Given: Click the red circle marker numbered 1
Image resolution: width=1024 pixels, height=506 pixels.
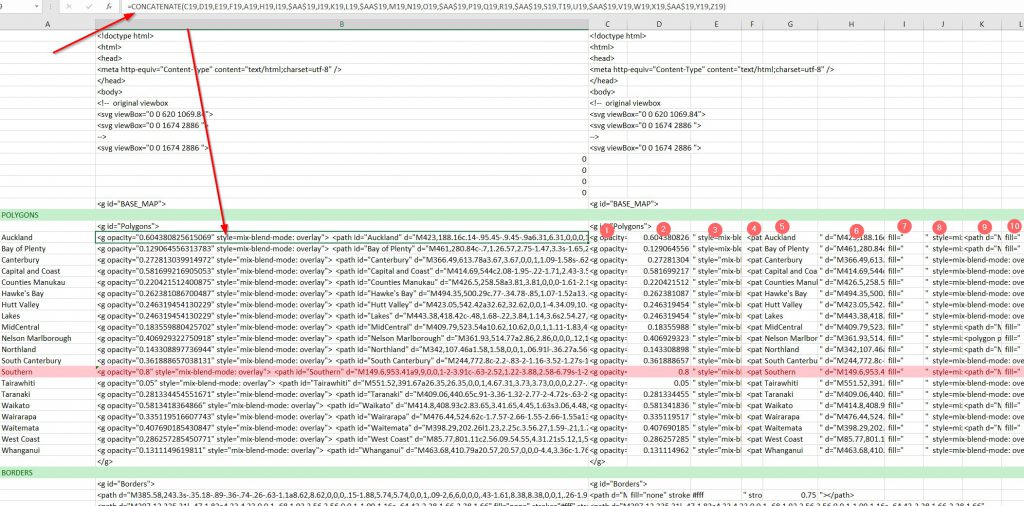Looking at the screenshot, I should pos(607,229).
